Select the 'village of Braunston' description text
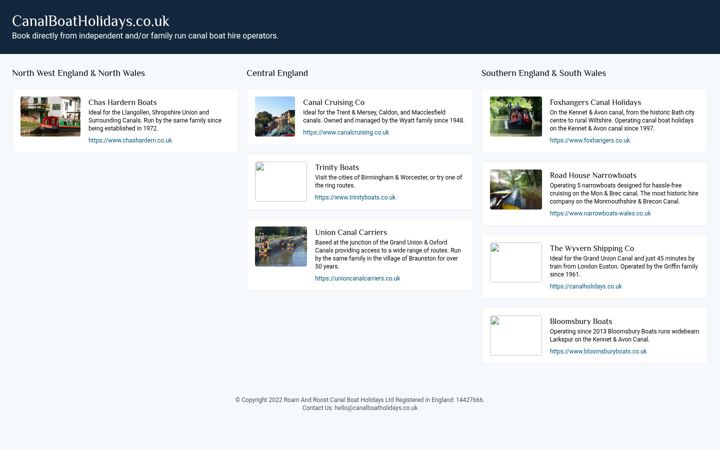Screen dimensions: 720x450 tap(388, 254)
